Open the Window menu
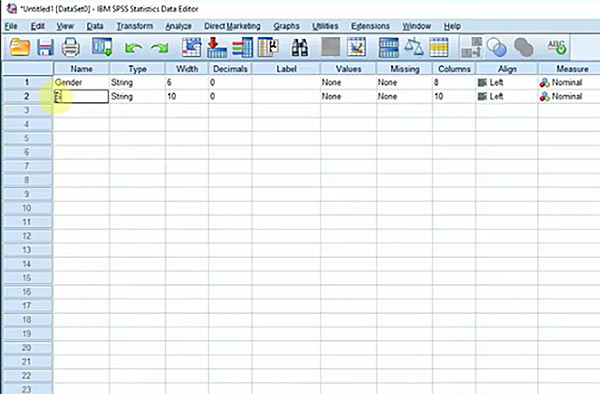The image size is (600, 394). click(x=417, y=26)
